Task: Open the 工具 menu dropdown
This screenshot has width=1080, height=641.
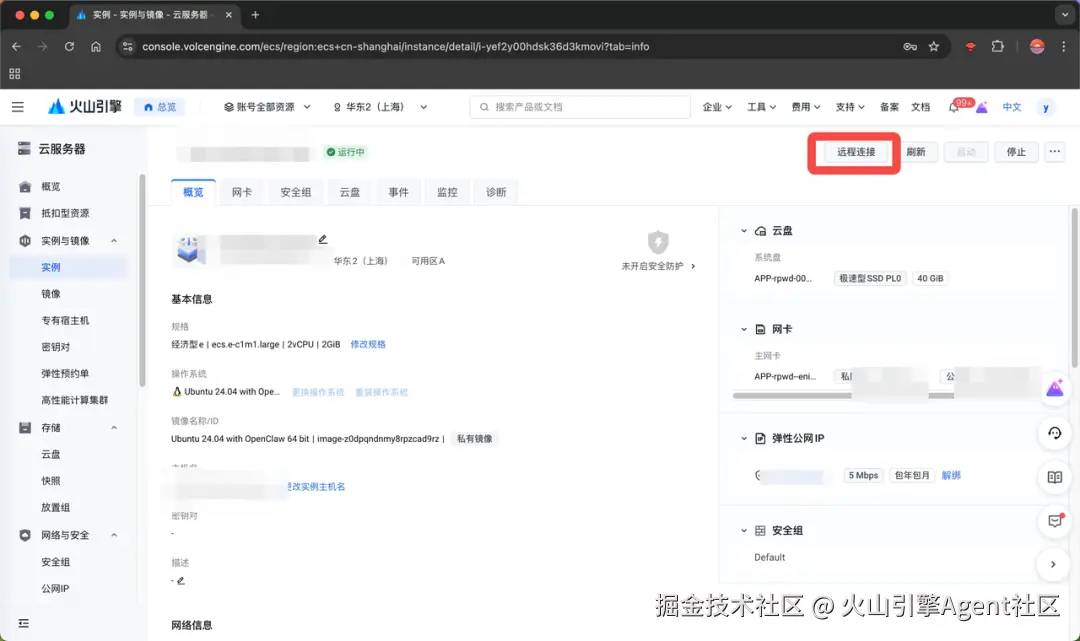Action: point(762,107)
